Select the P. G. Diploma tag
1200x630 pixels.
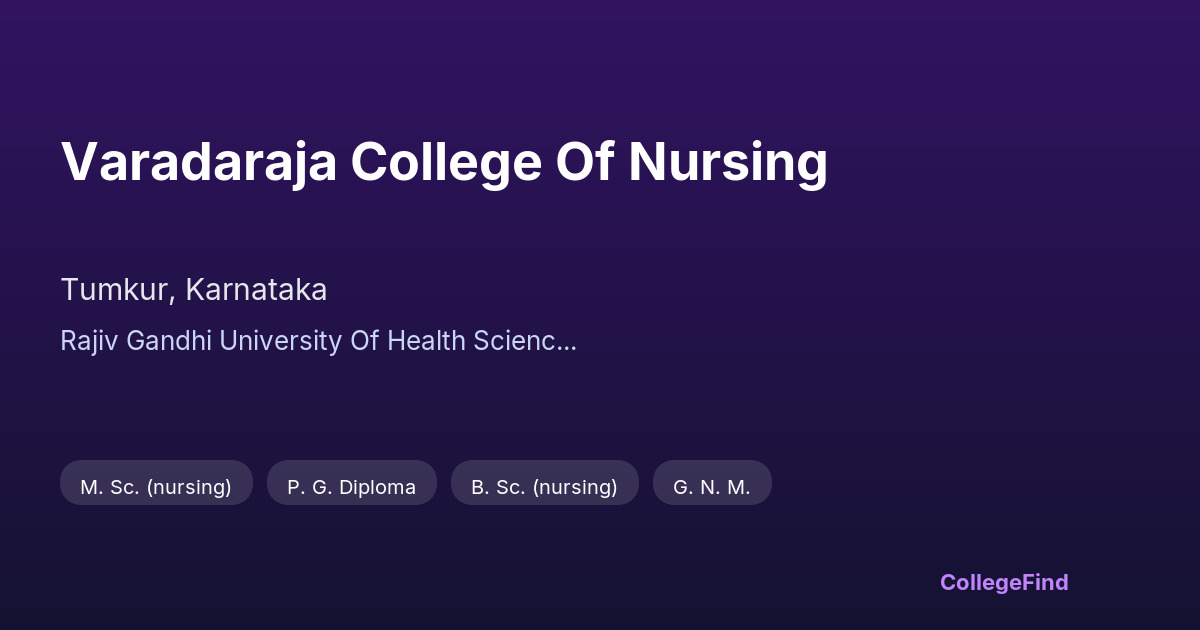pyautogui.click(x=351, y=487)
